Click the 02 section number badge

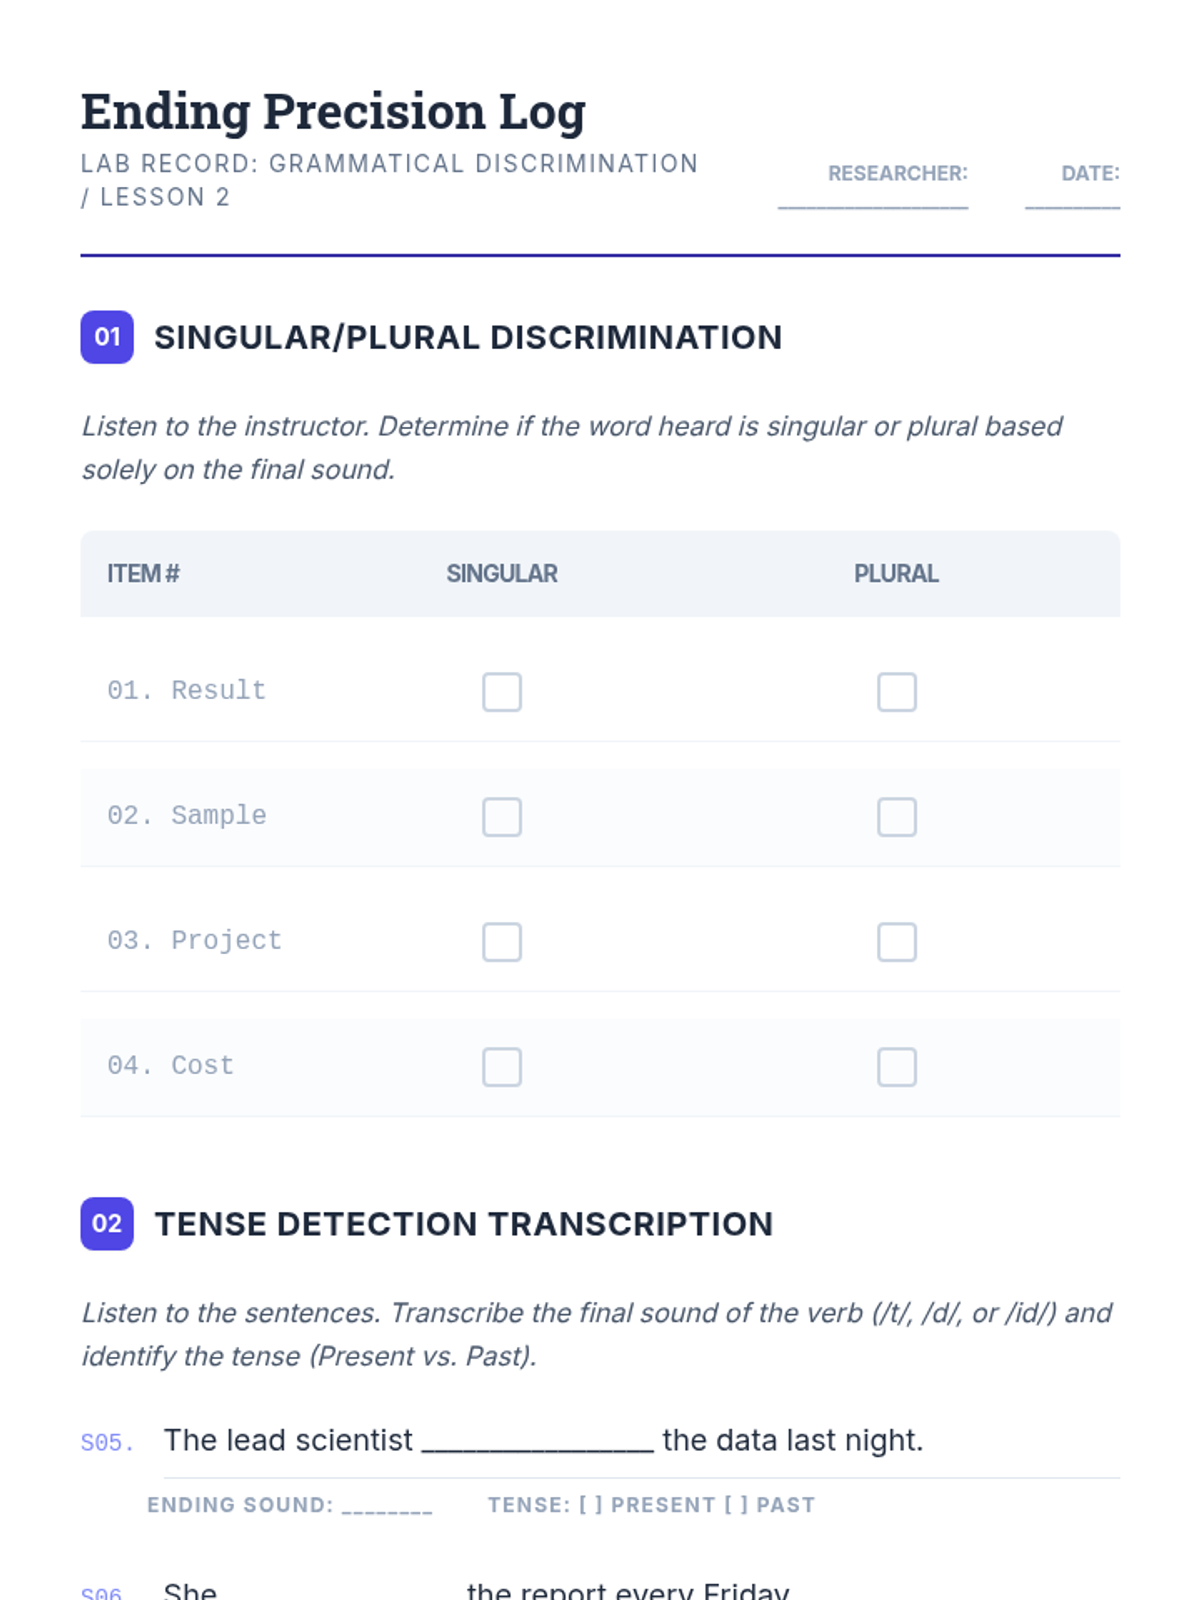coord(107,1224)
